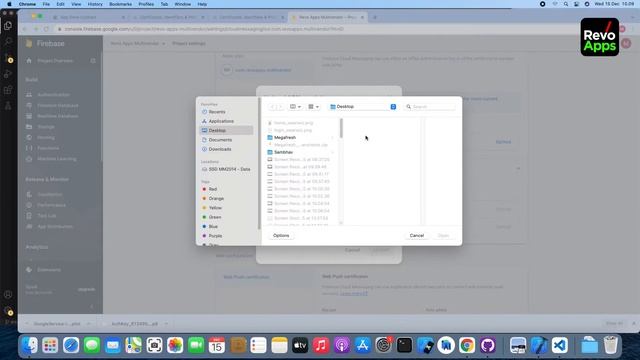Open item grouping dropdown in file dialog
The height and width of the screenshot is (360, 640).
(313, 107)
